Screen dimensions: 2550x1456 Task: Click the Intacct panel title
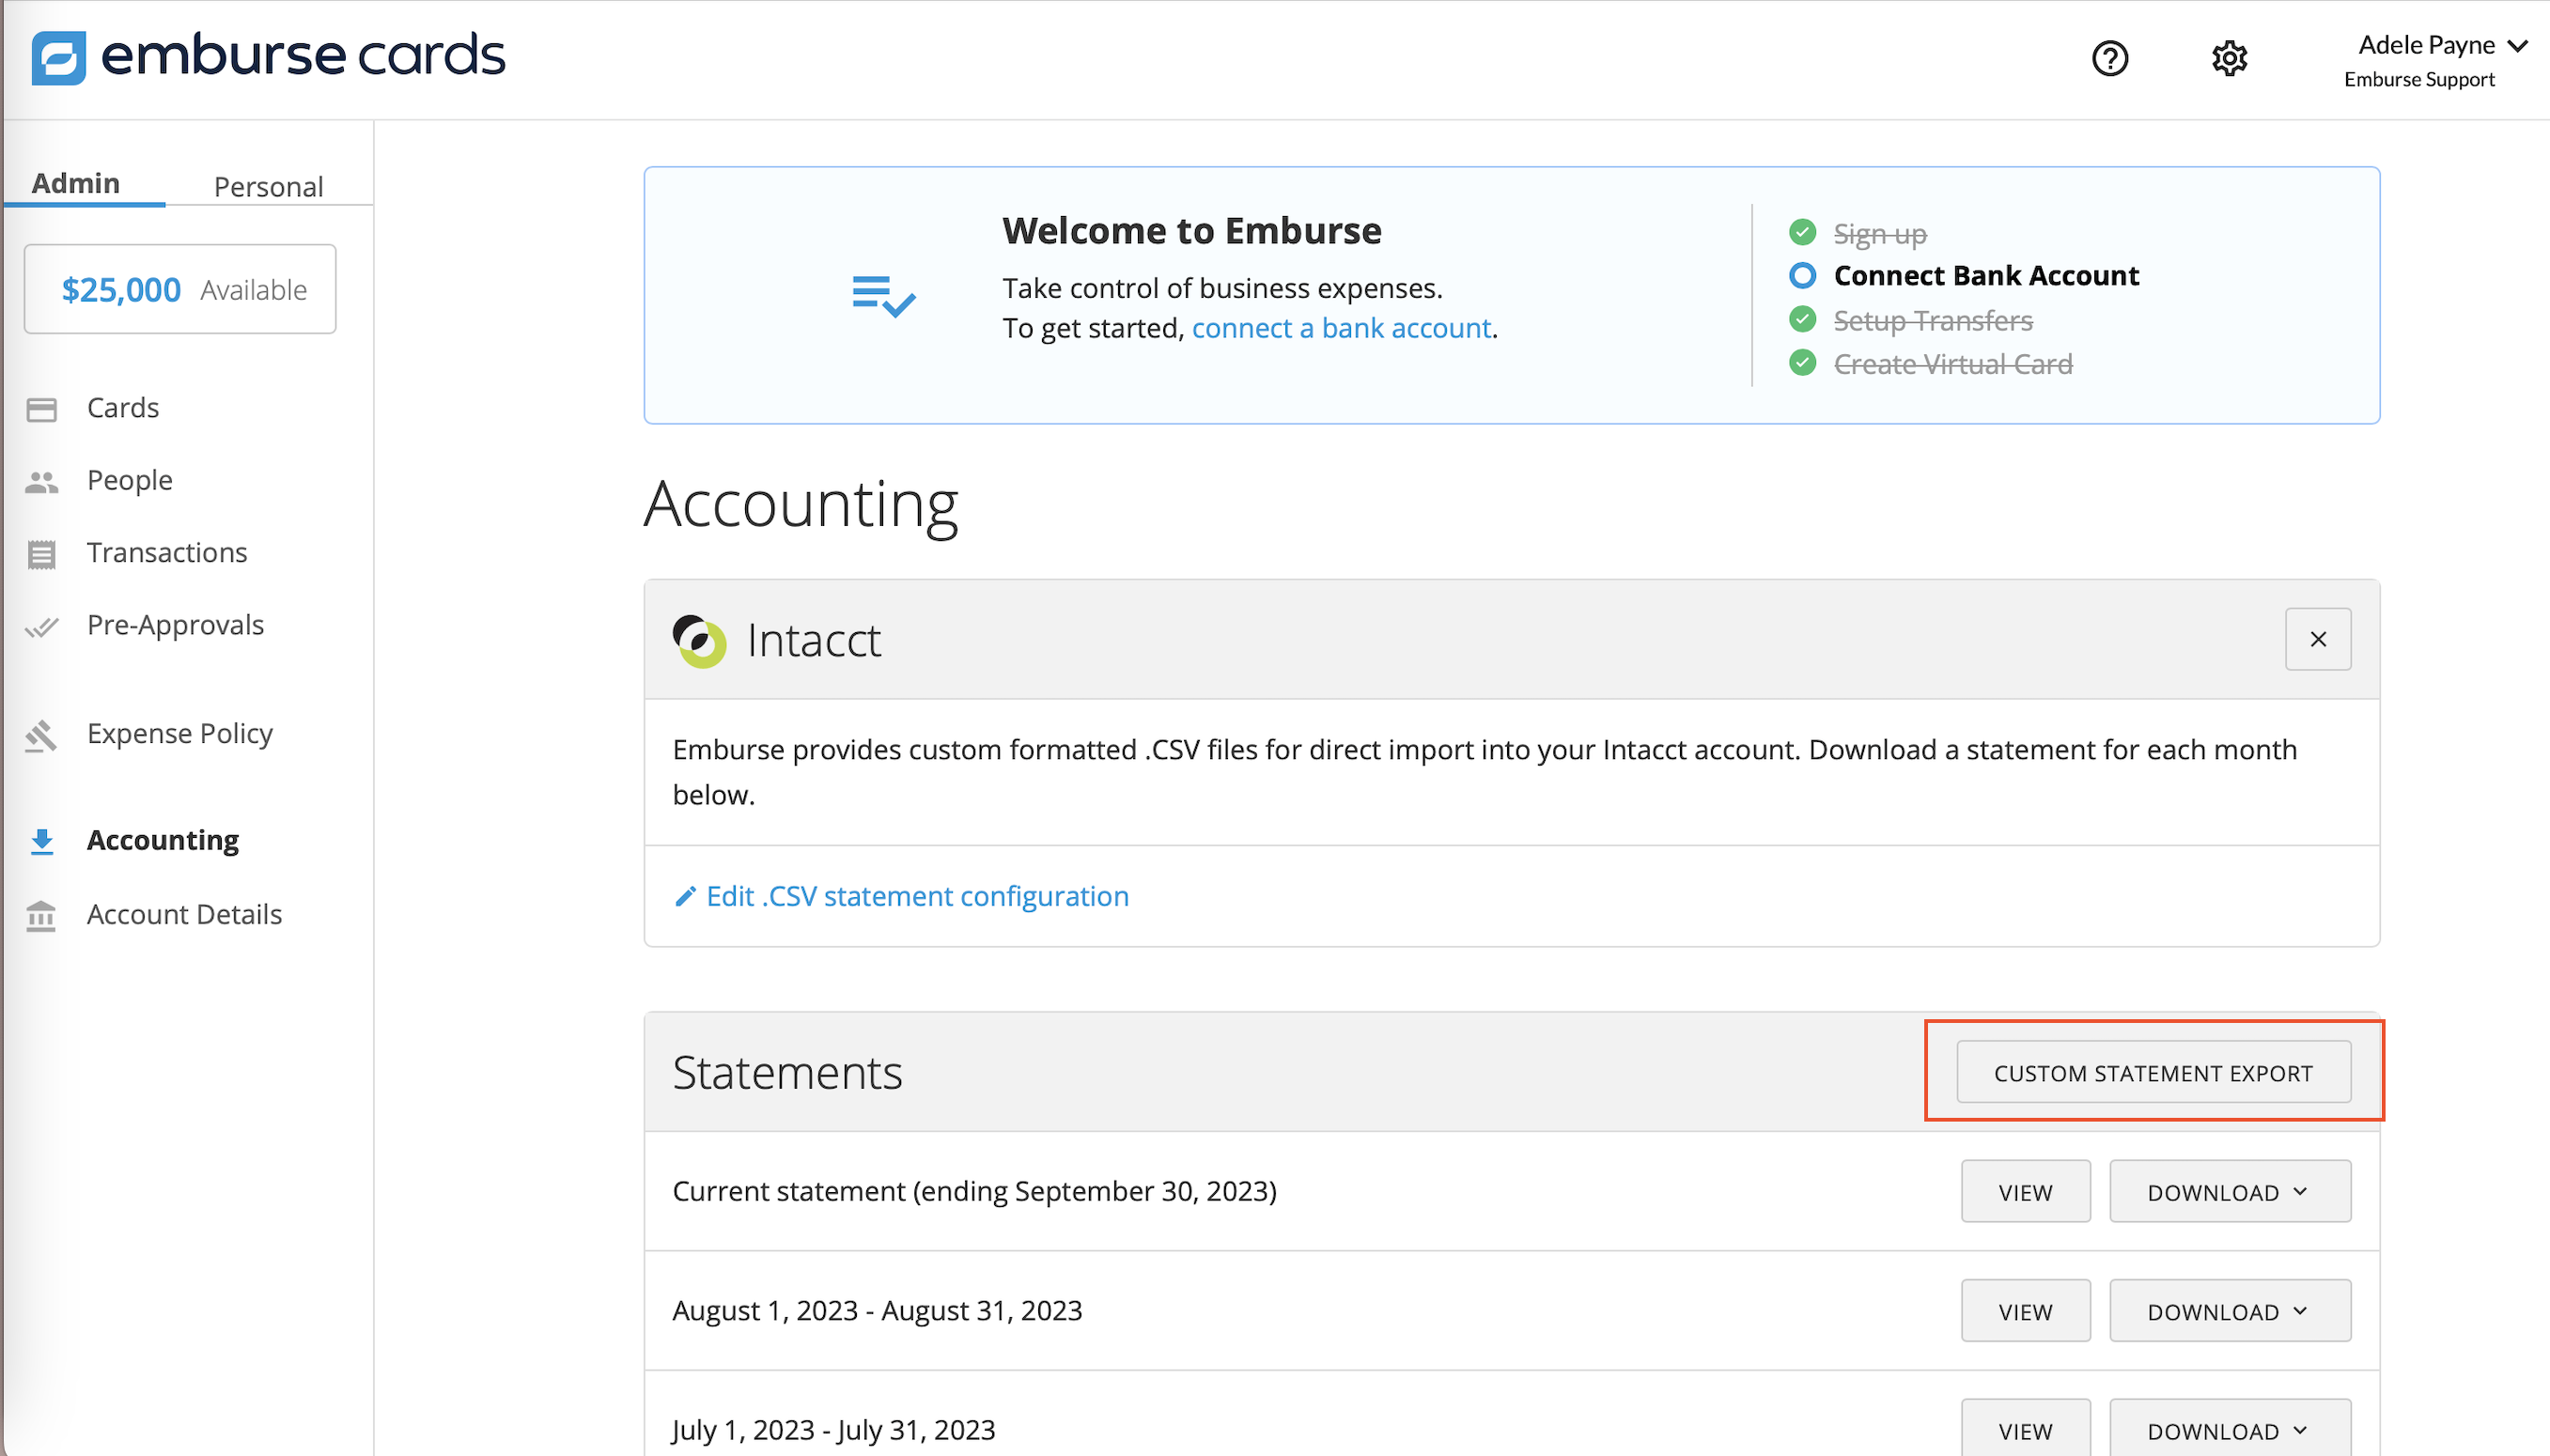[x=814, y=640]
